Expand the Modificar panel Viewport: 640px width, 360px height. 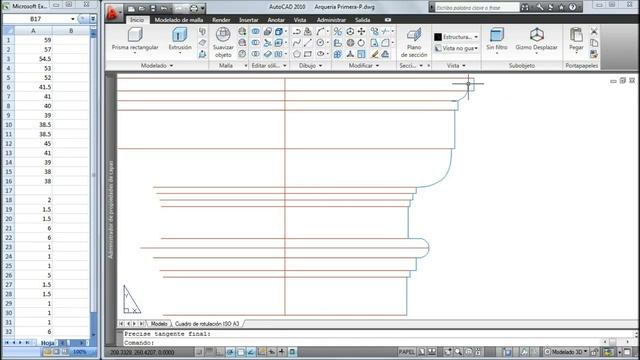click(x=364, y=65)
